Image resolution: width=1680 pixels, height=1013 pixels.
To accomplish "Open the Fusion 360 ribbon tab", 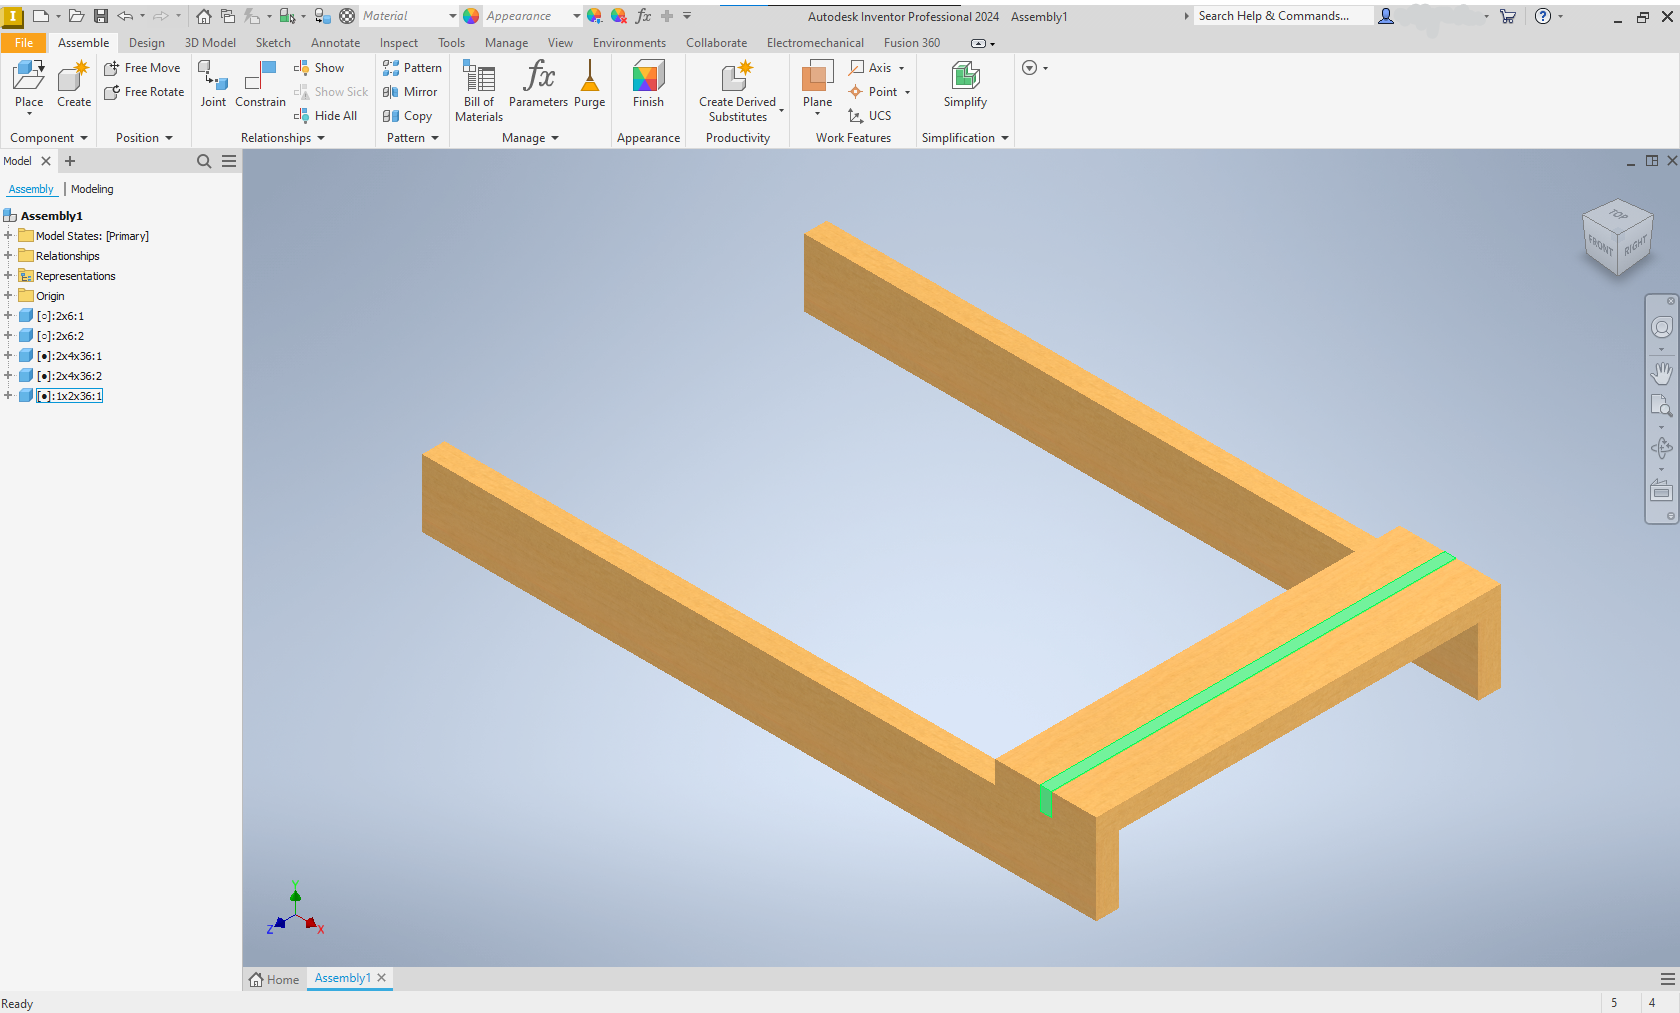I will [912, 43].
